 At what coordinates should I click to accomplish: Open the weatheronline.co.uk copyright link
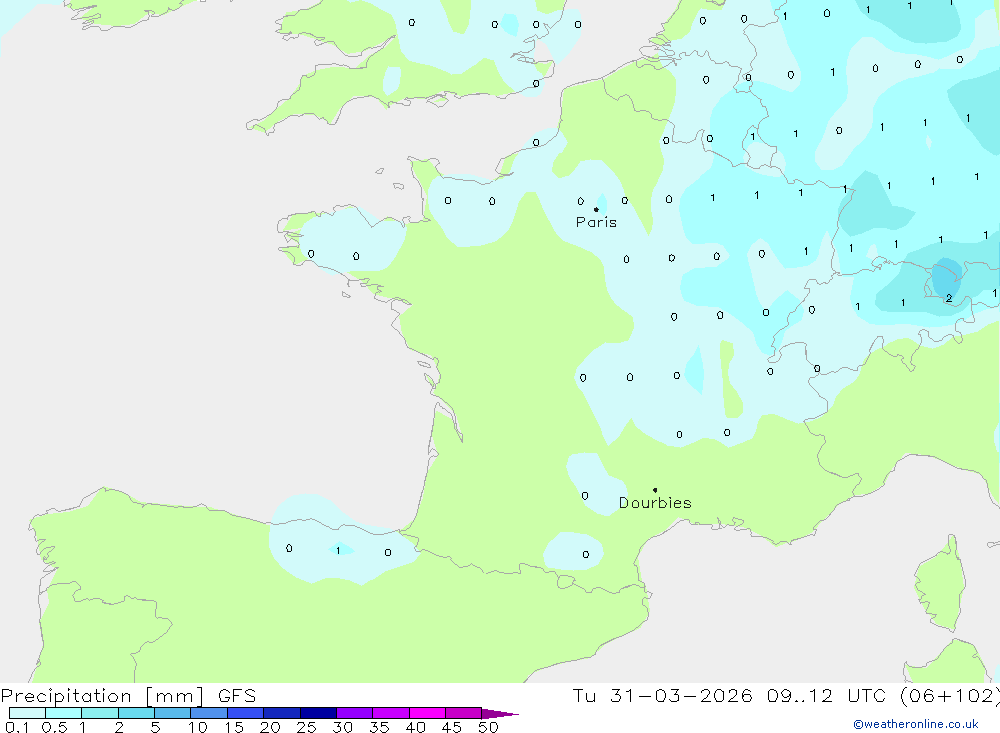(x=916, y=724)
